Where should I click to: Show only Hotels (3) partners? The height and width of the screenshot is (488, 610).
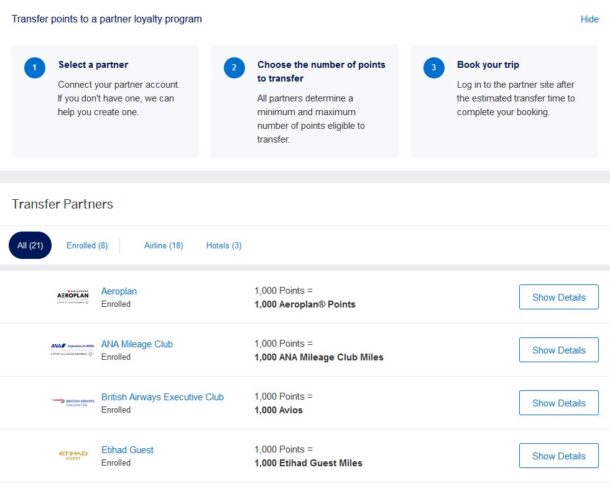tap(224, 246)
